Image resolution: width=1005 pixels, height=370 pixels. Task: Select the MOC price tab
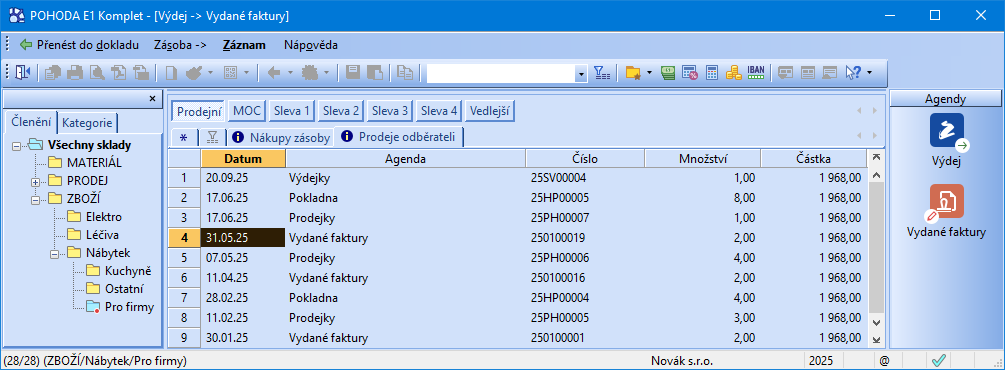247,110
